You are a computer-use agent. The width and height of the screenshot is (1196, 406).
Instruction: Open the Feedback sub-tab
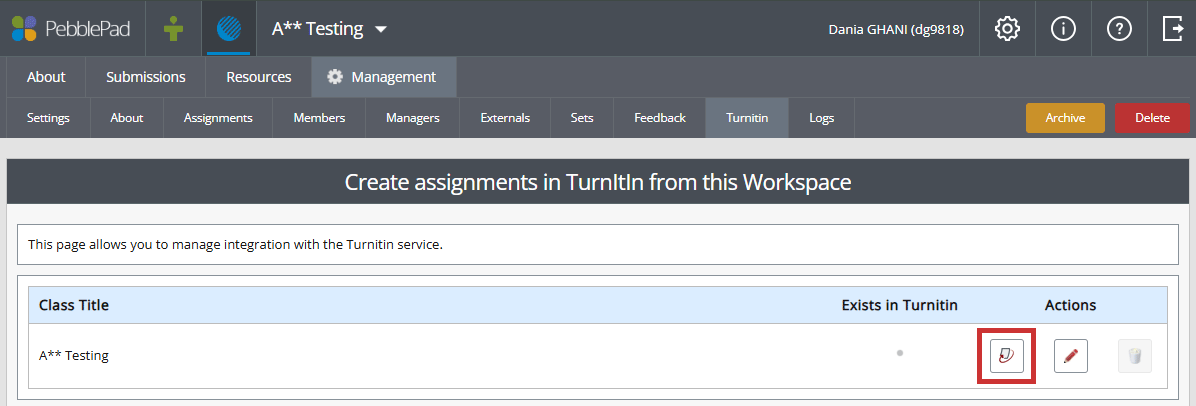660,118
